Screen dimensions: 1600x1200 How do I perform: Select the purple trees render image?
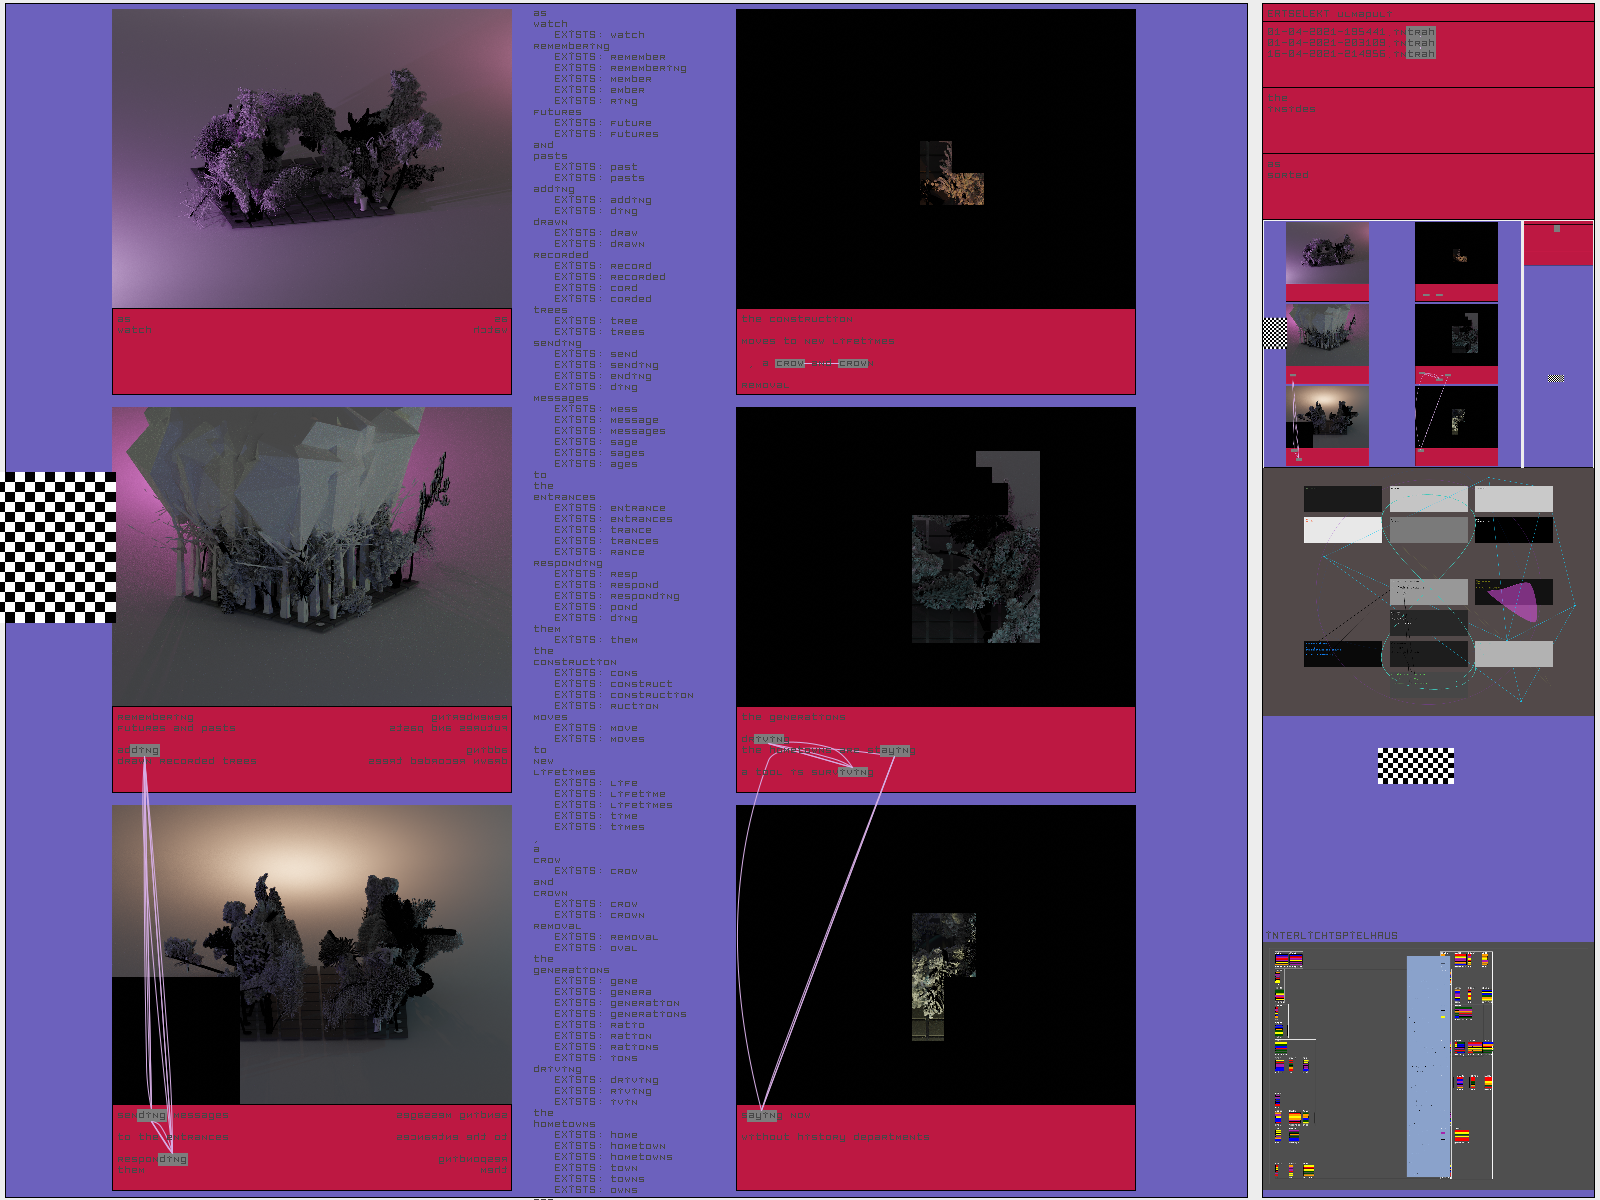click(x=312, y=159)
